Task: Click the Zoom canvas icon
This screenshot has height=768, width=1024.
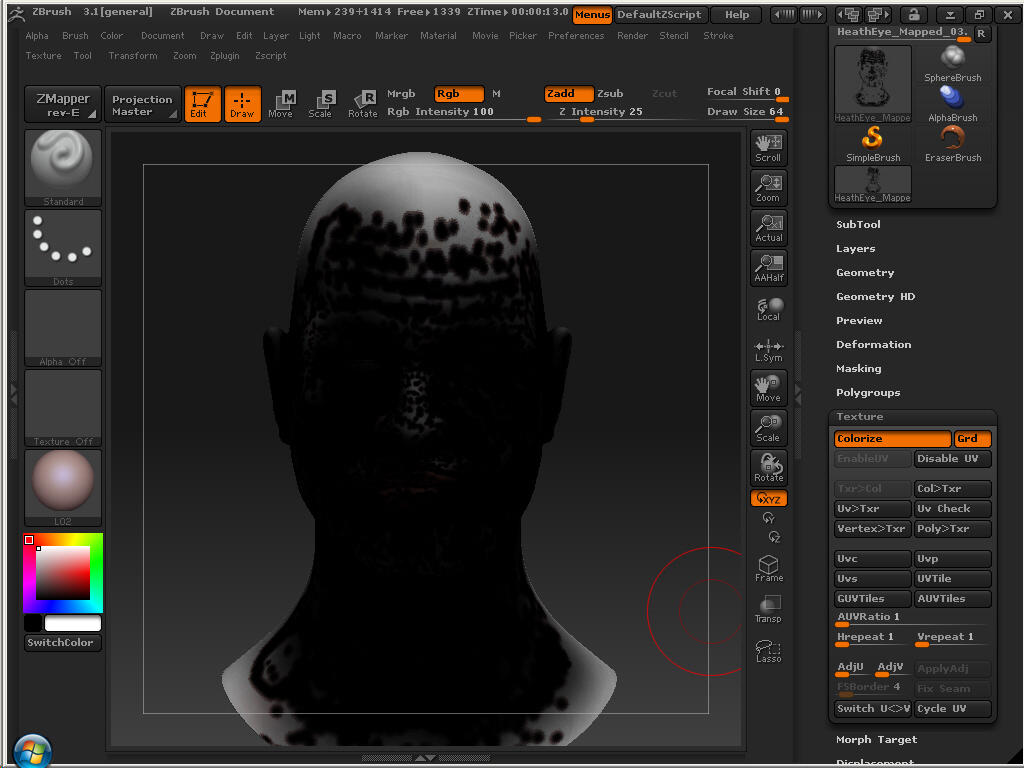Action: pos(768,188)
